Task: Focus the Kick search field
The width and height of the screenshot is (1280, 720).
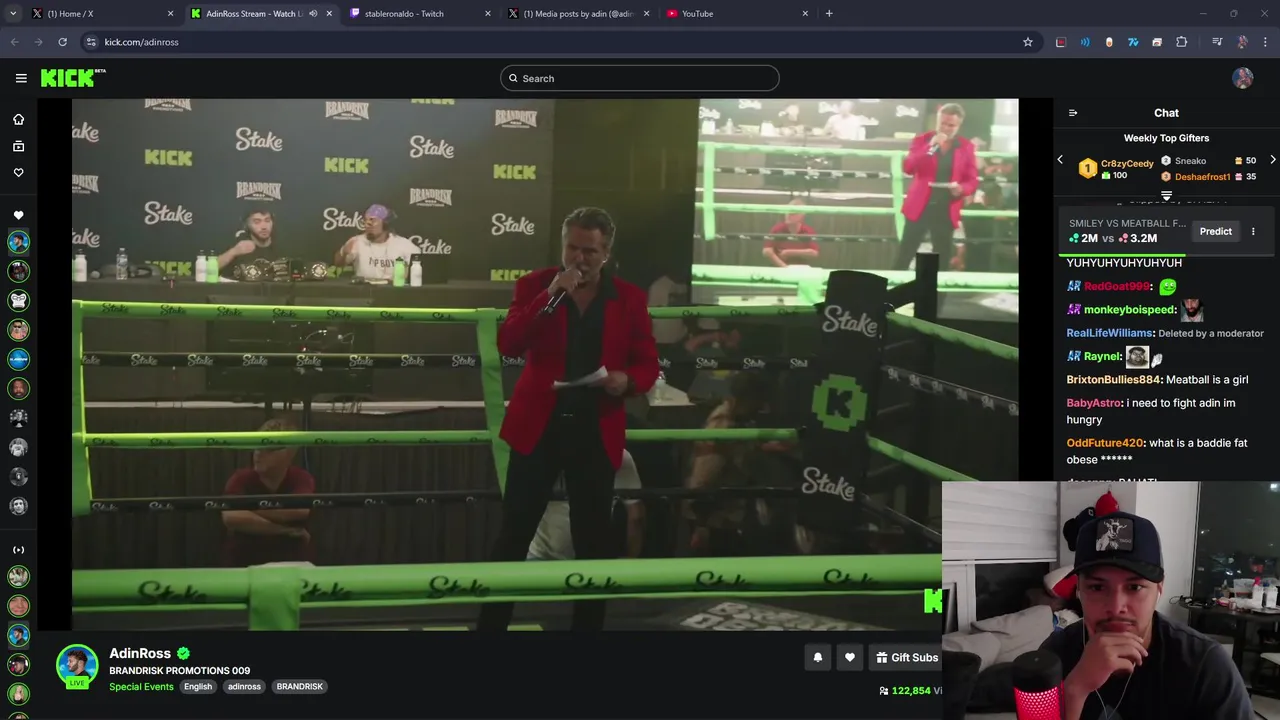Action: pyautogui.click(x=640, y=78)
